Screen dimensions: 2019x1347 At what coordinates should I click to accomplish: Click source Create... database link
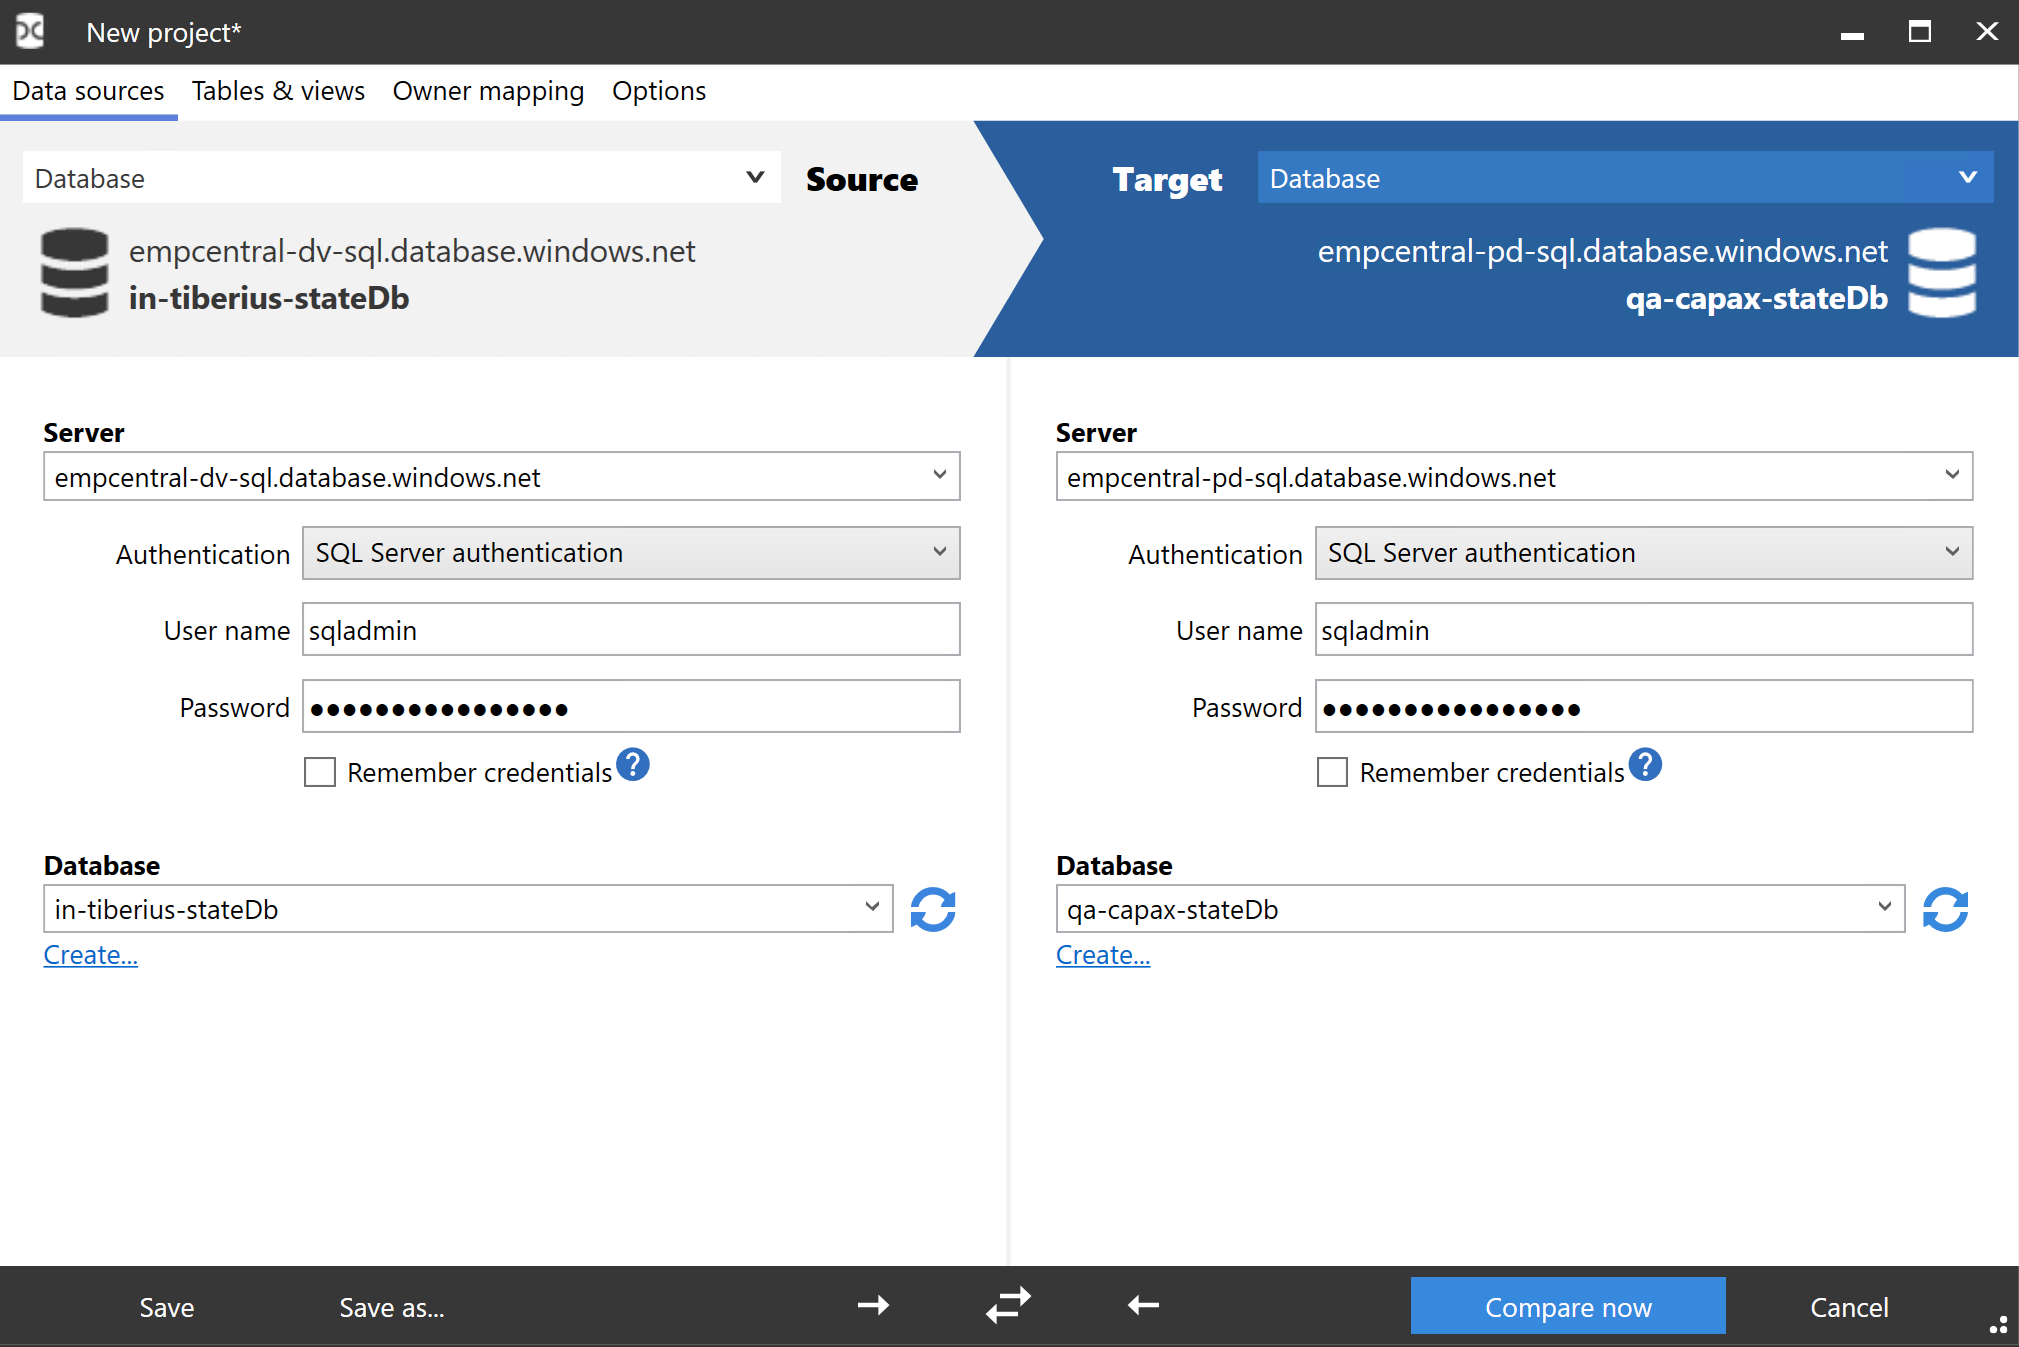click(91, 955)
